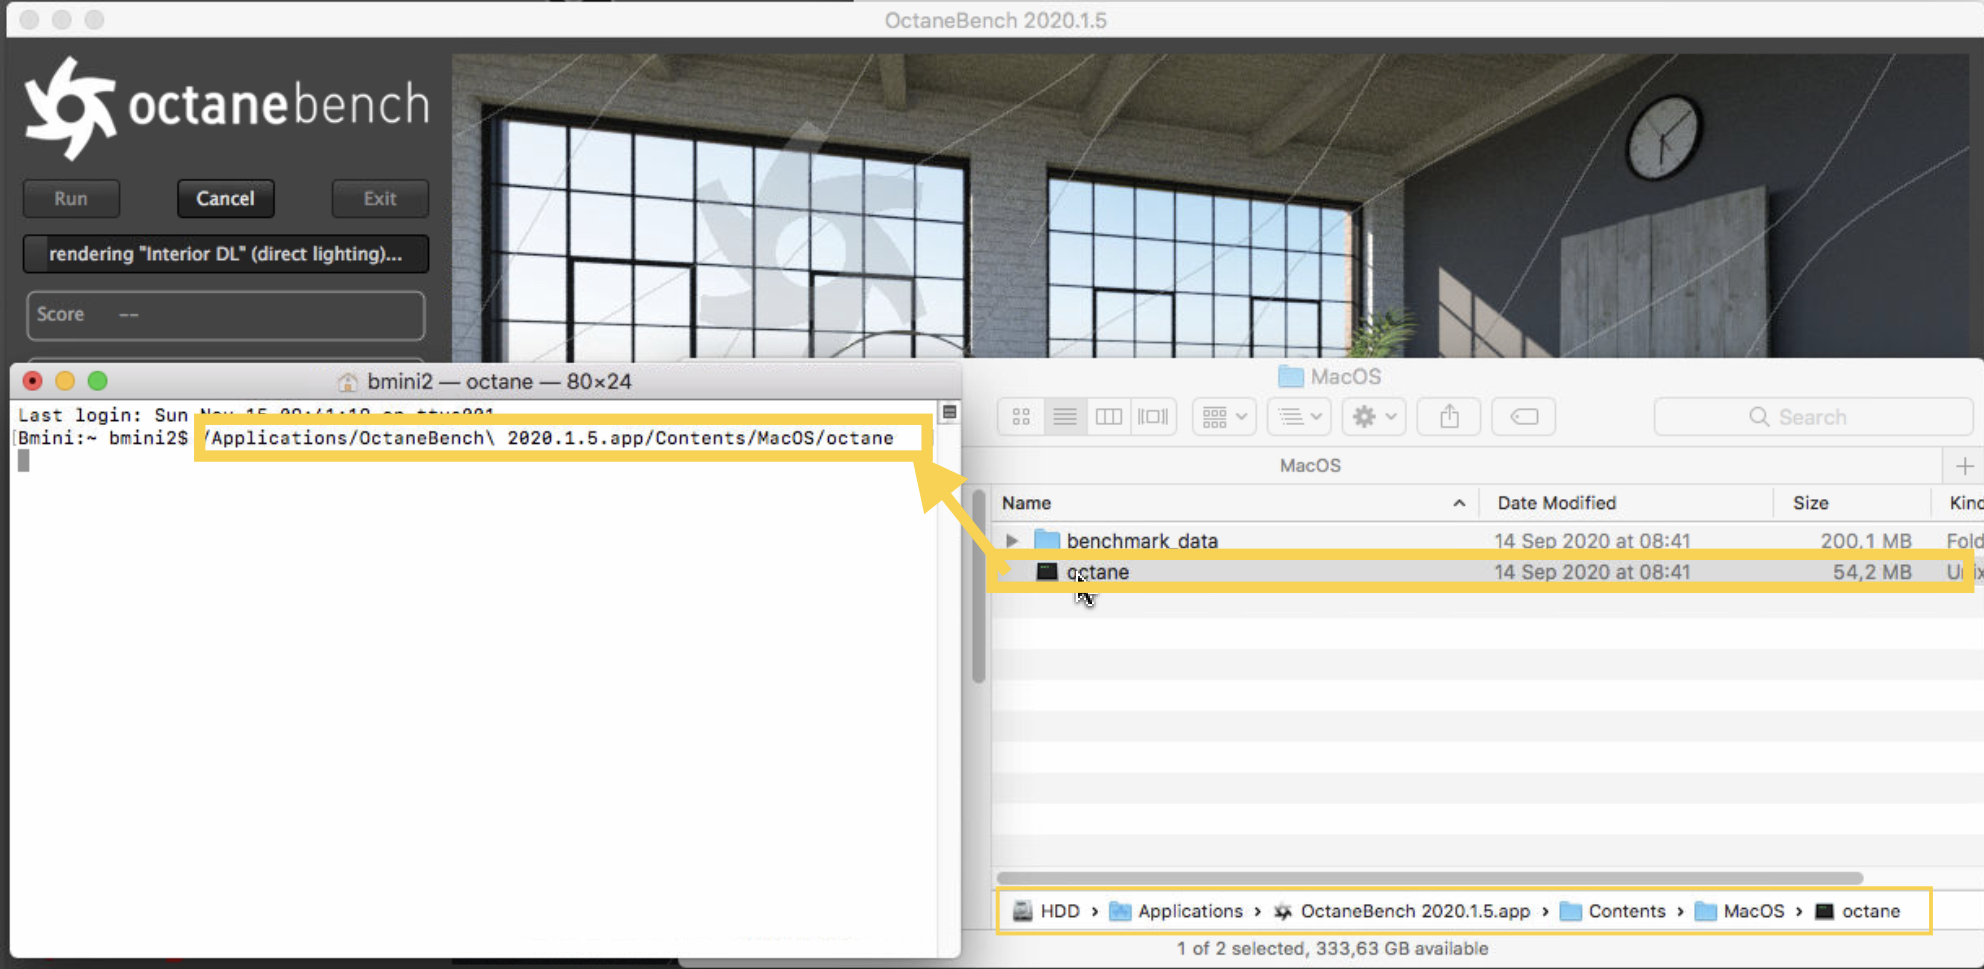Switch Finder to icon view
The width and height of the screenshot is (1984, 969).
1021,417
